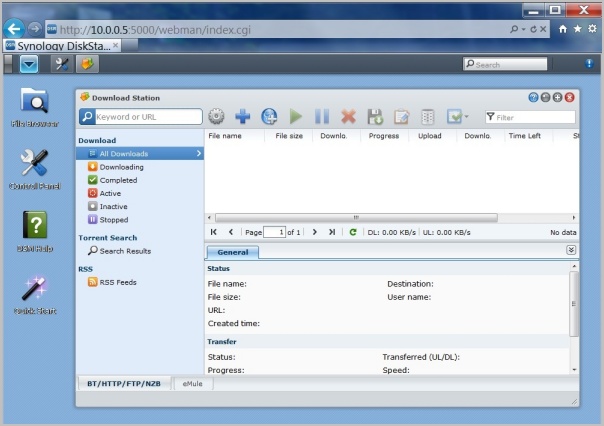Image resolution: width=604 pixels, height=426 pixels.
Task: Edit task with notepad pencil icon
Action: 401,117
